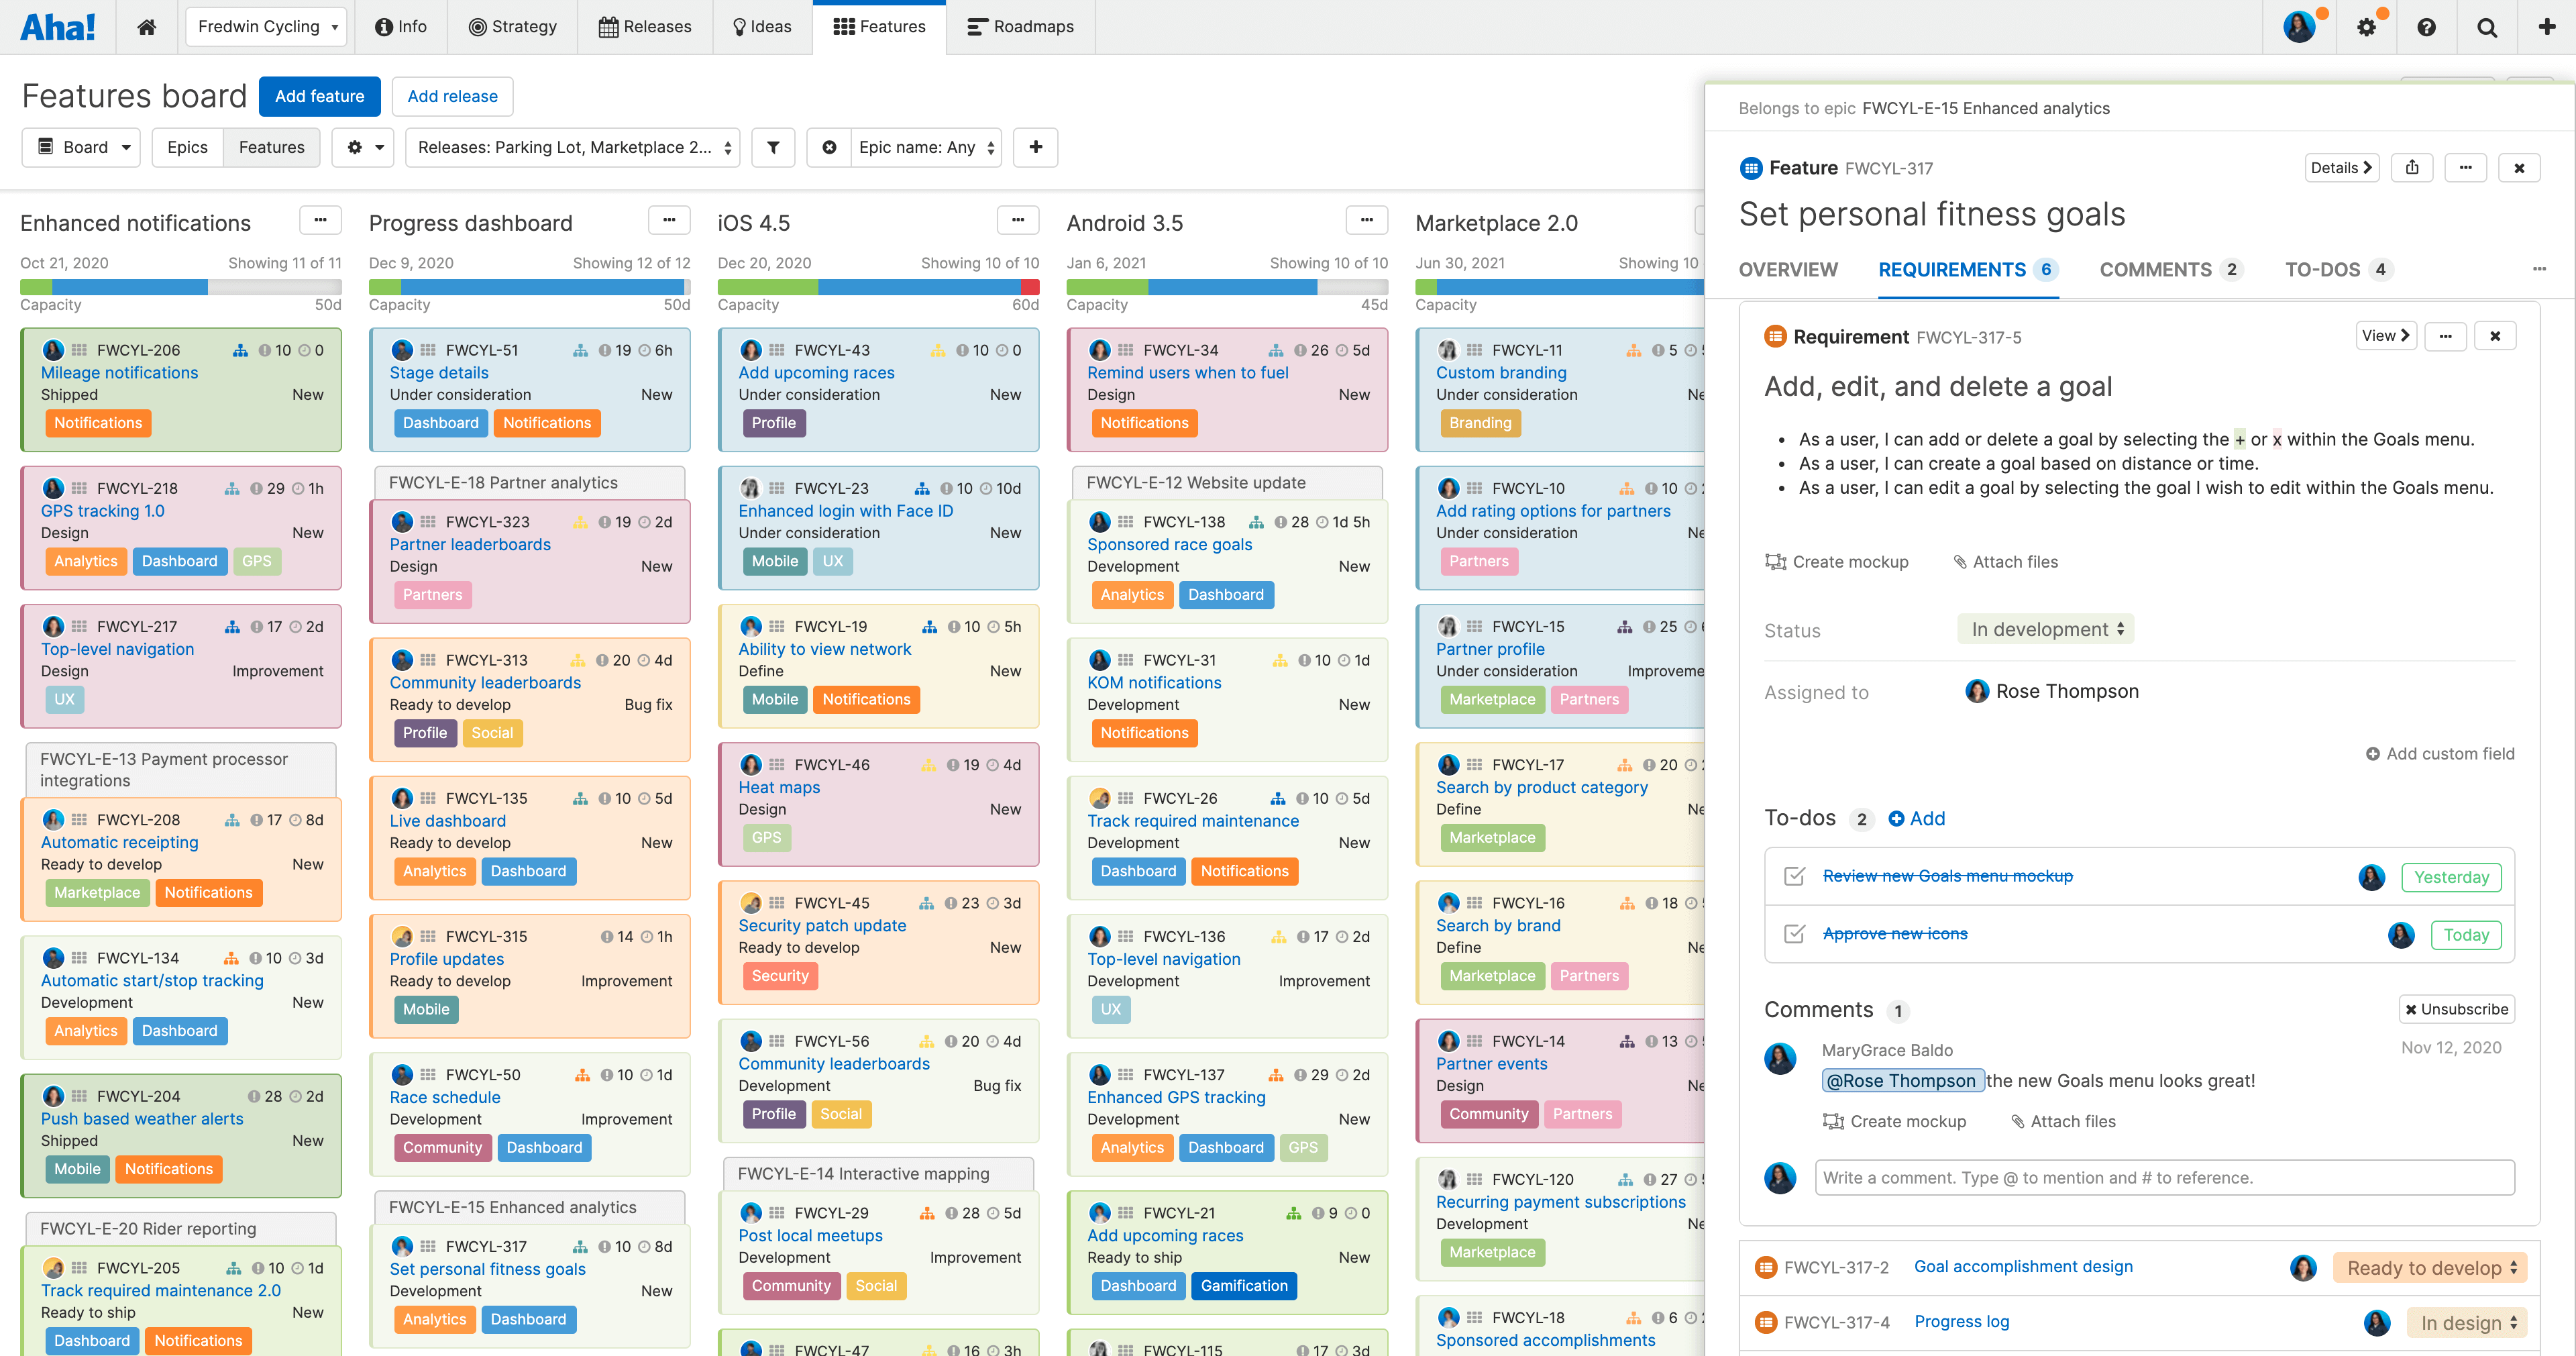2576x1356 pixels.
Task: Open the In development status dropdown
Action: [2046, 629]
